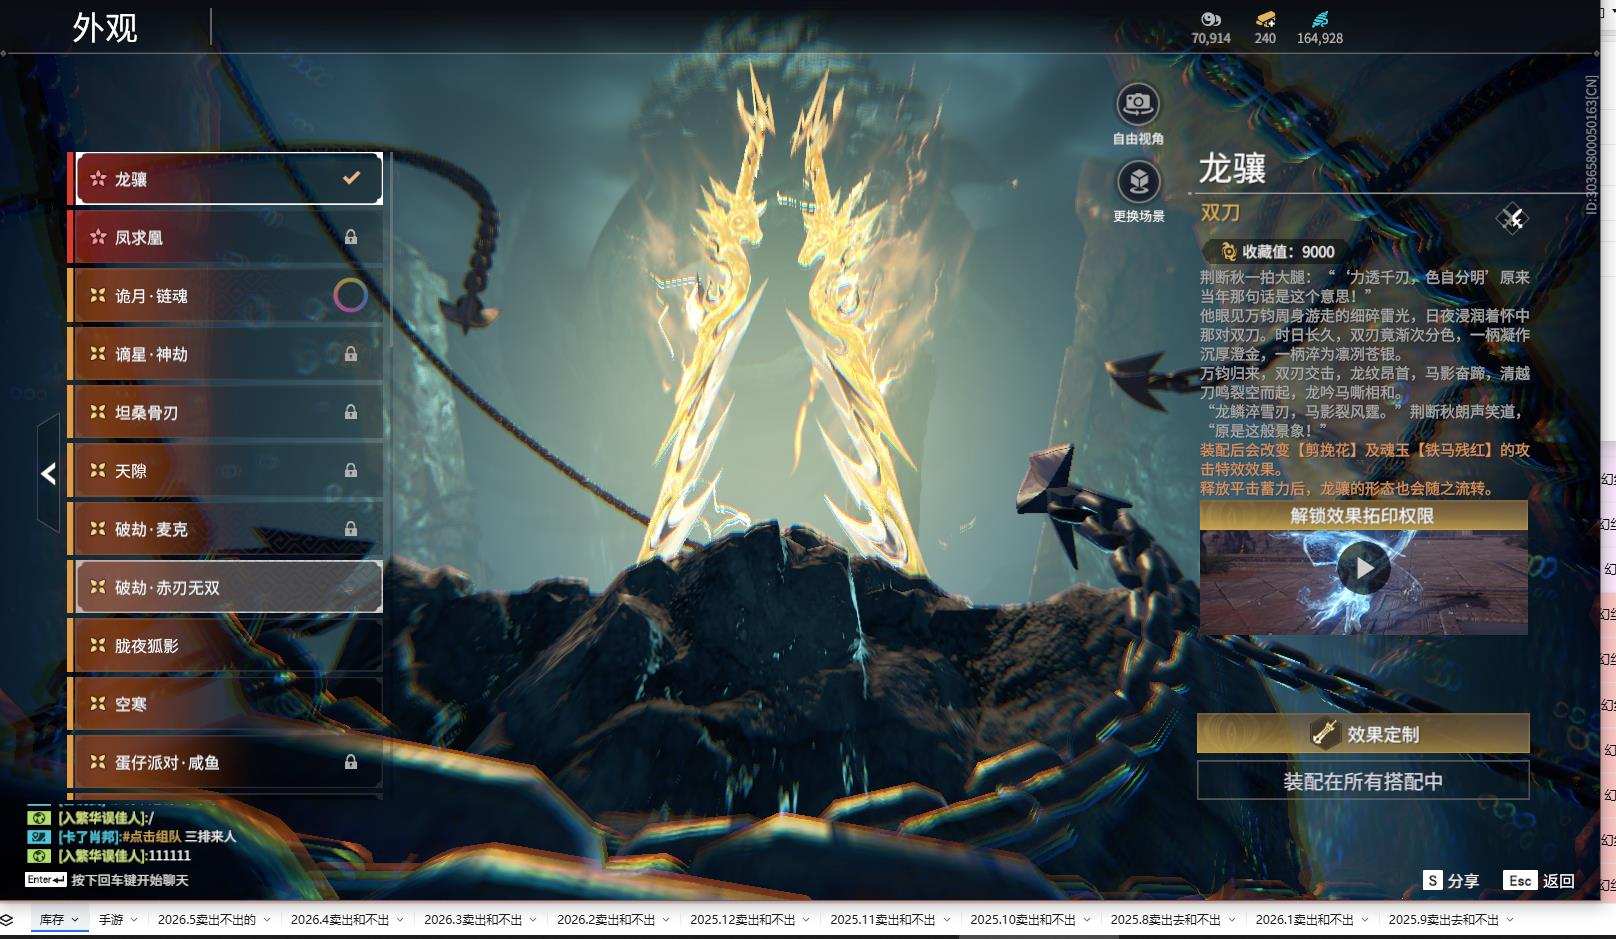Click the #点击组队 team invite link
Screen dimensions: 1616x939
(152, 836)
